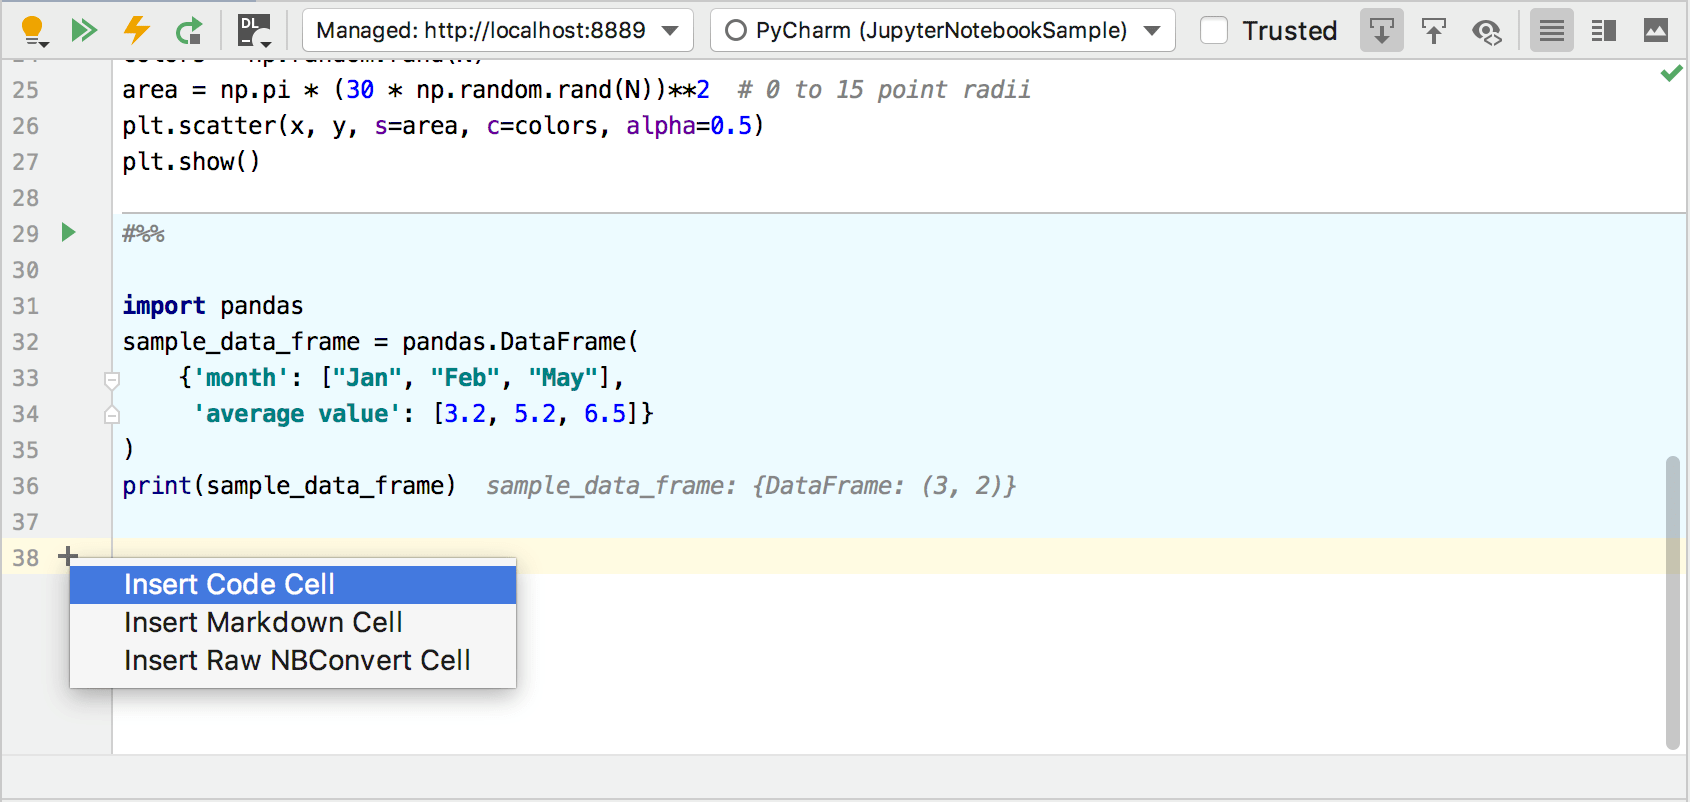Choose Insert Markdown Cell
Screen dimensions: 1690x802
[x=293, y=623]
